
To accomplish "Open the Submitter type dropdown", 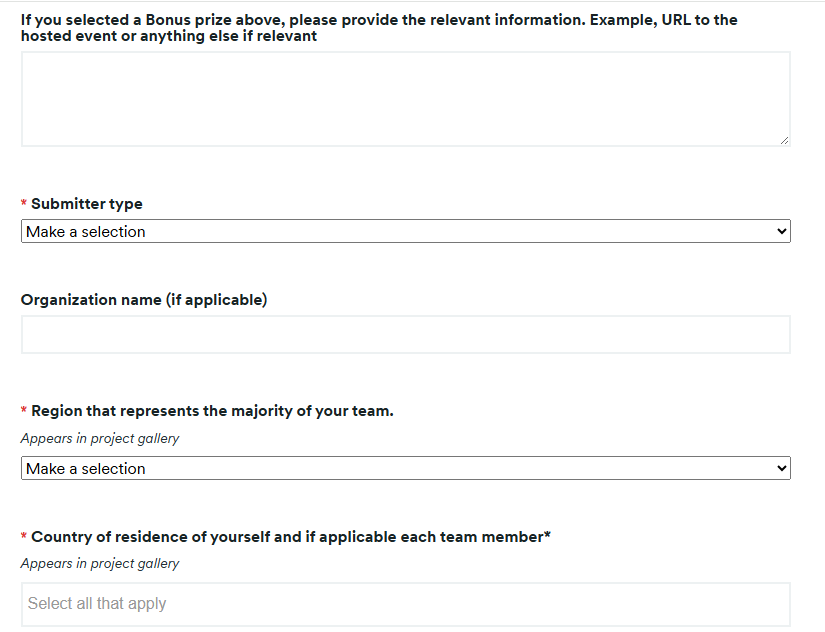I will point(406,231).
